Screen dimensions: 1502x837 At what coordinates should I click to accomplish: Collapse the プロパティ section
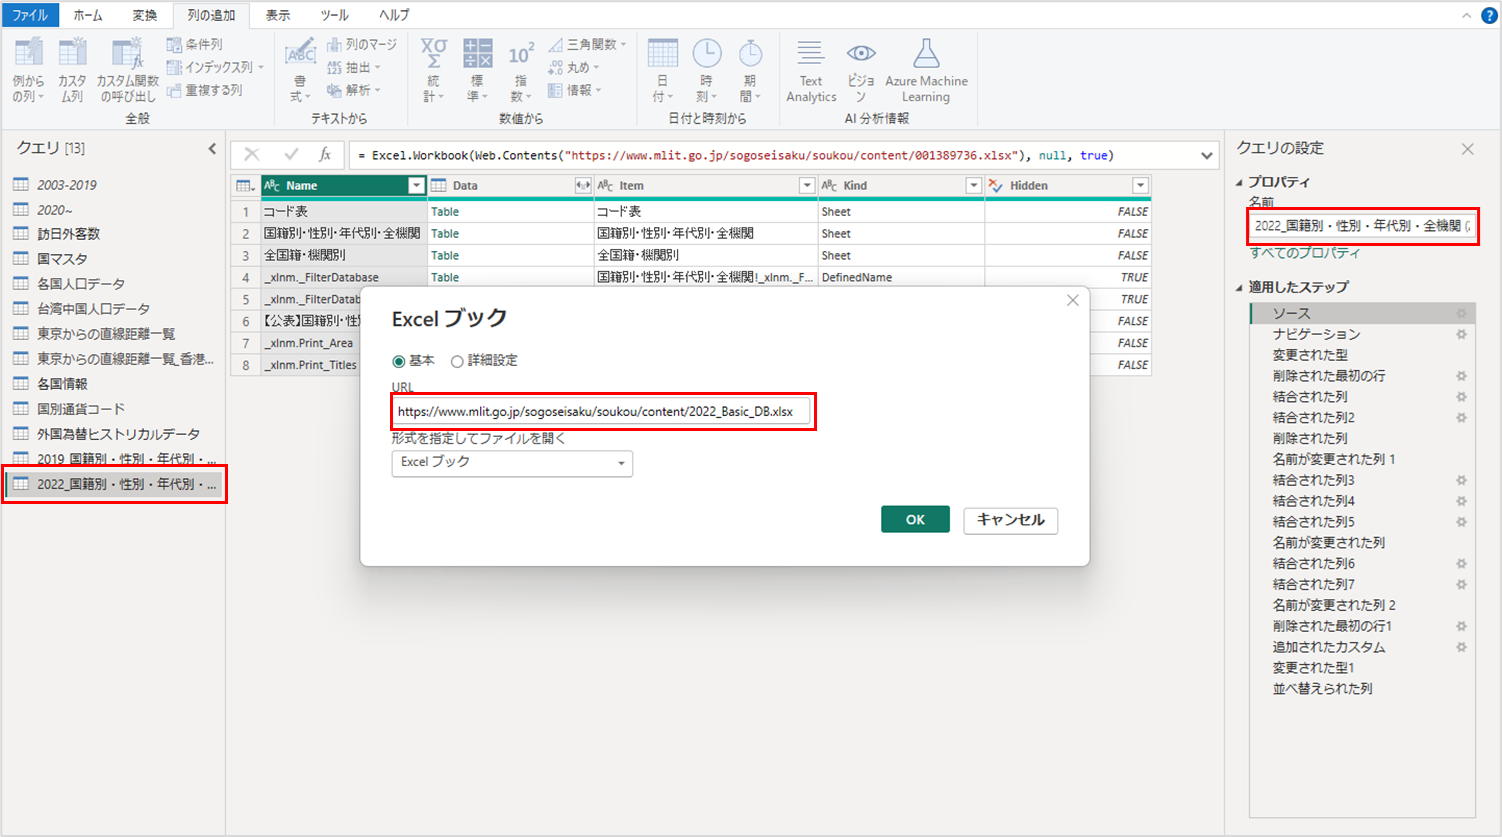click(1240, 182)
